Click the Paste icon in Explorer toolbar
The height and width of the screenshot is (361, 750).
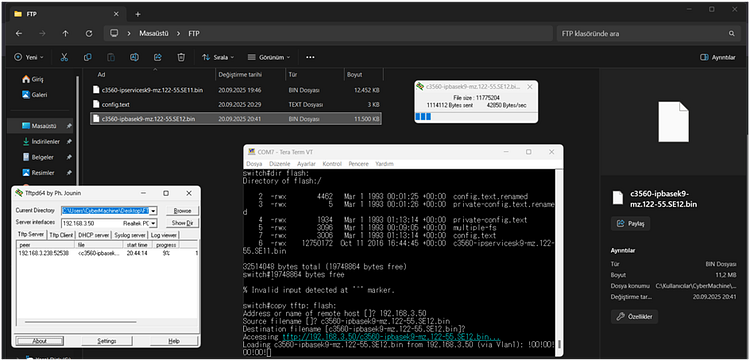[x=111, y=57]
